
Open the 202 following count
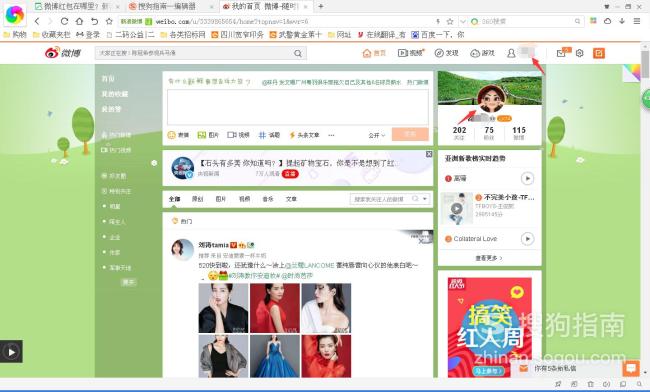click(x=459, y=133)
